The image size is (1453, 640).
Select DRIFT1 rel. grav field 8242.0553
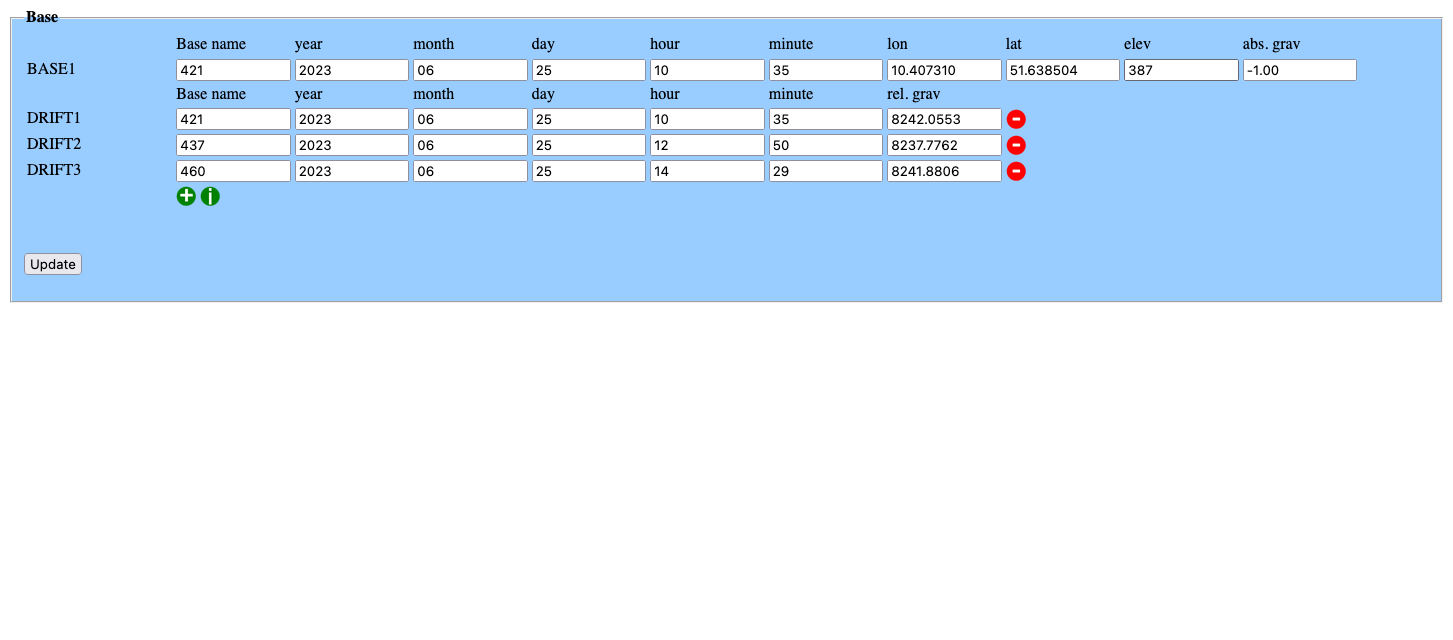[943, 119]
